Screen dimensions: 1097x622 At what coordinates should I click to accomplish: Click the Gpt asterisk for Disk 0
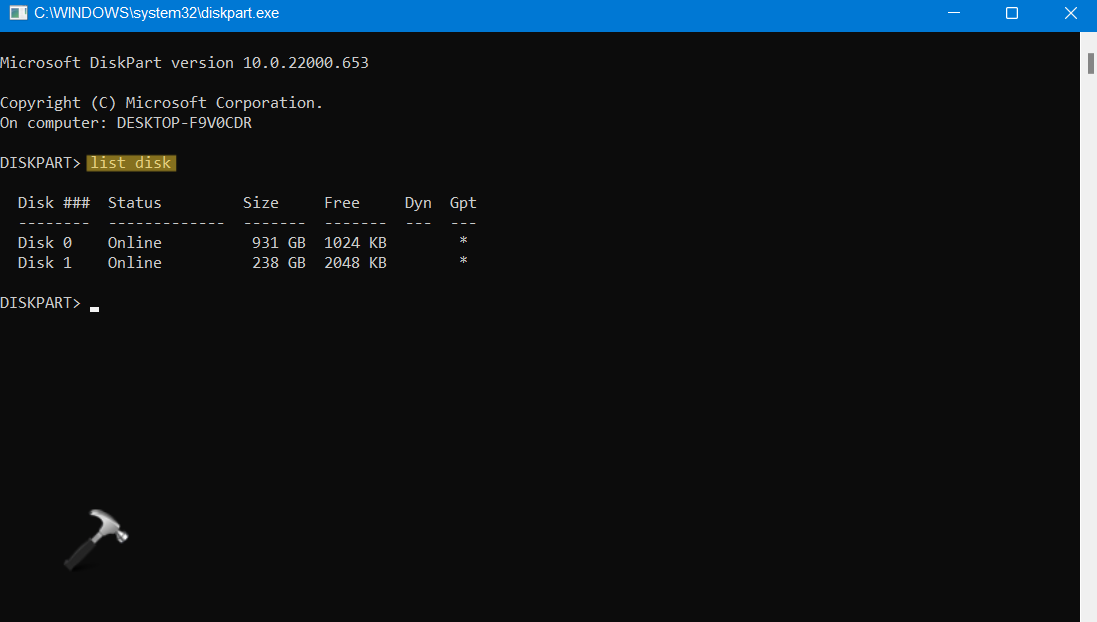(x=463, y=241)
